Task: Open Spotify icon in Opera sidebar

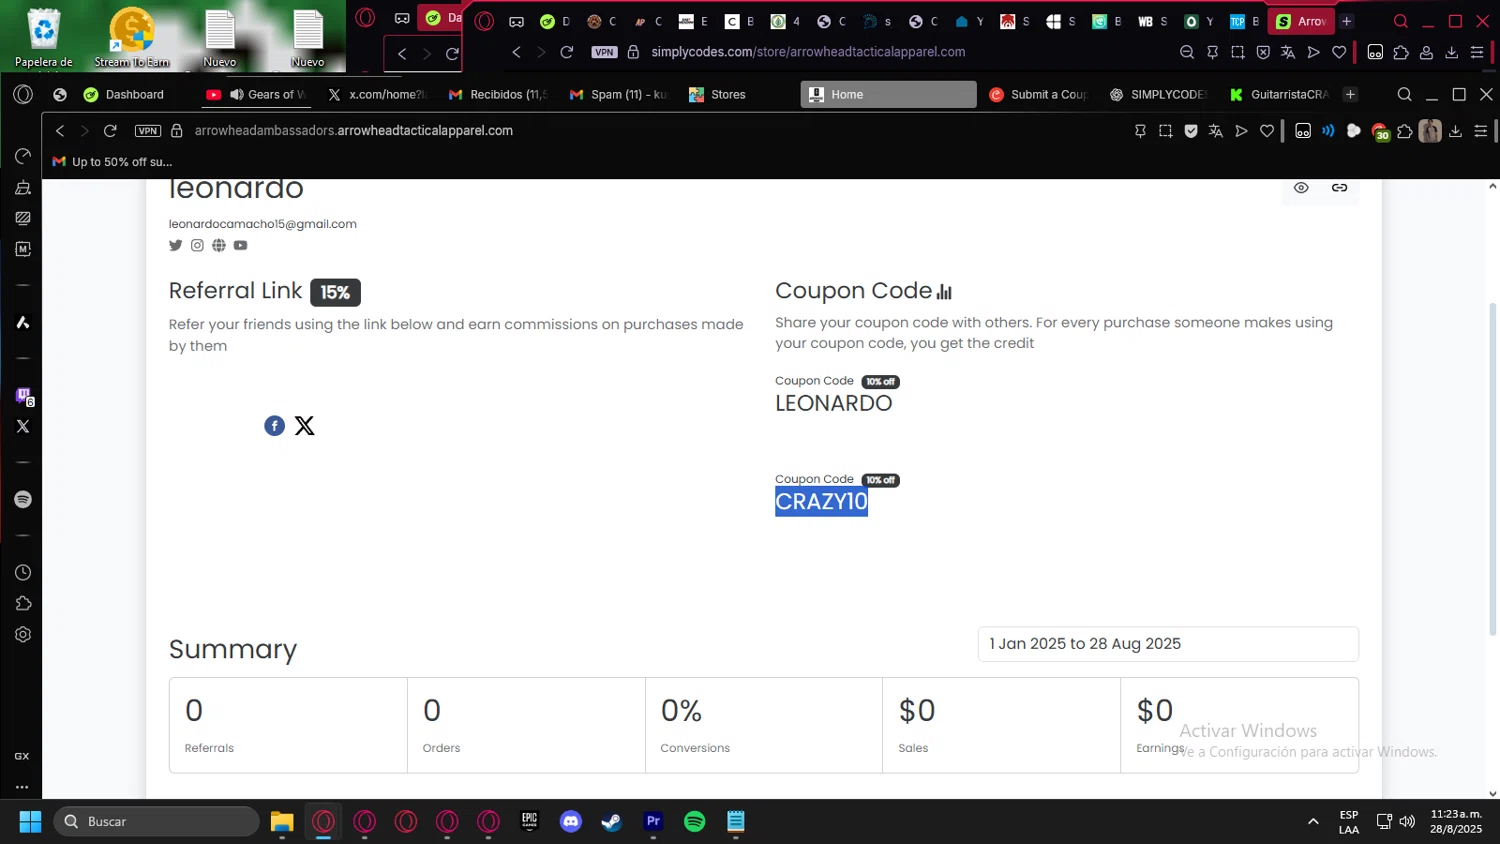Action: [x=23, y=499]
